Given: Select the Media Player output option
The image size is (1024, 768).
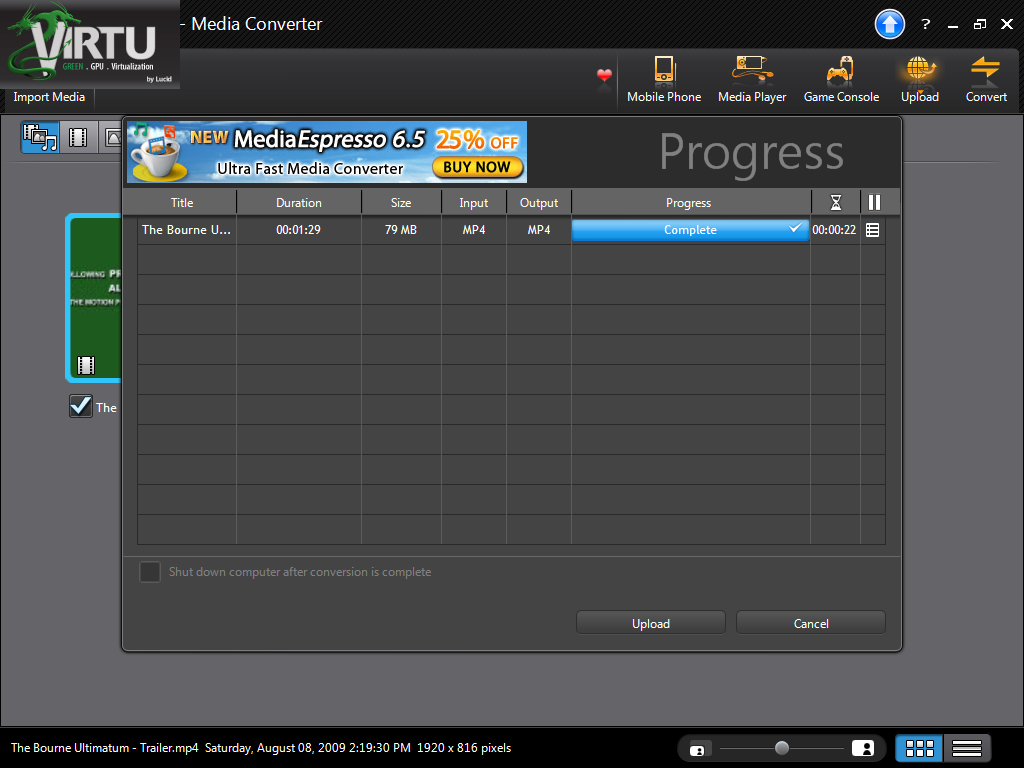Looking at the screenshot, I should (x=752, y=80).
